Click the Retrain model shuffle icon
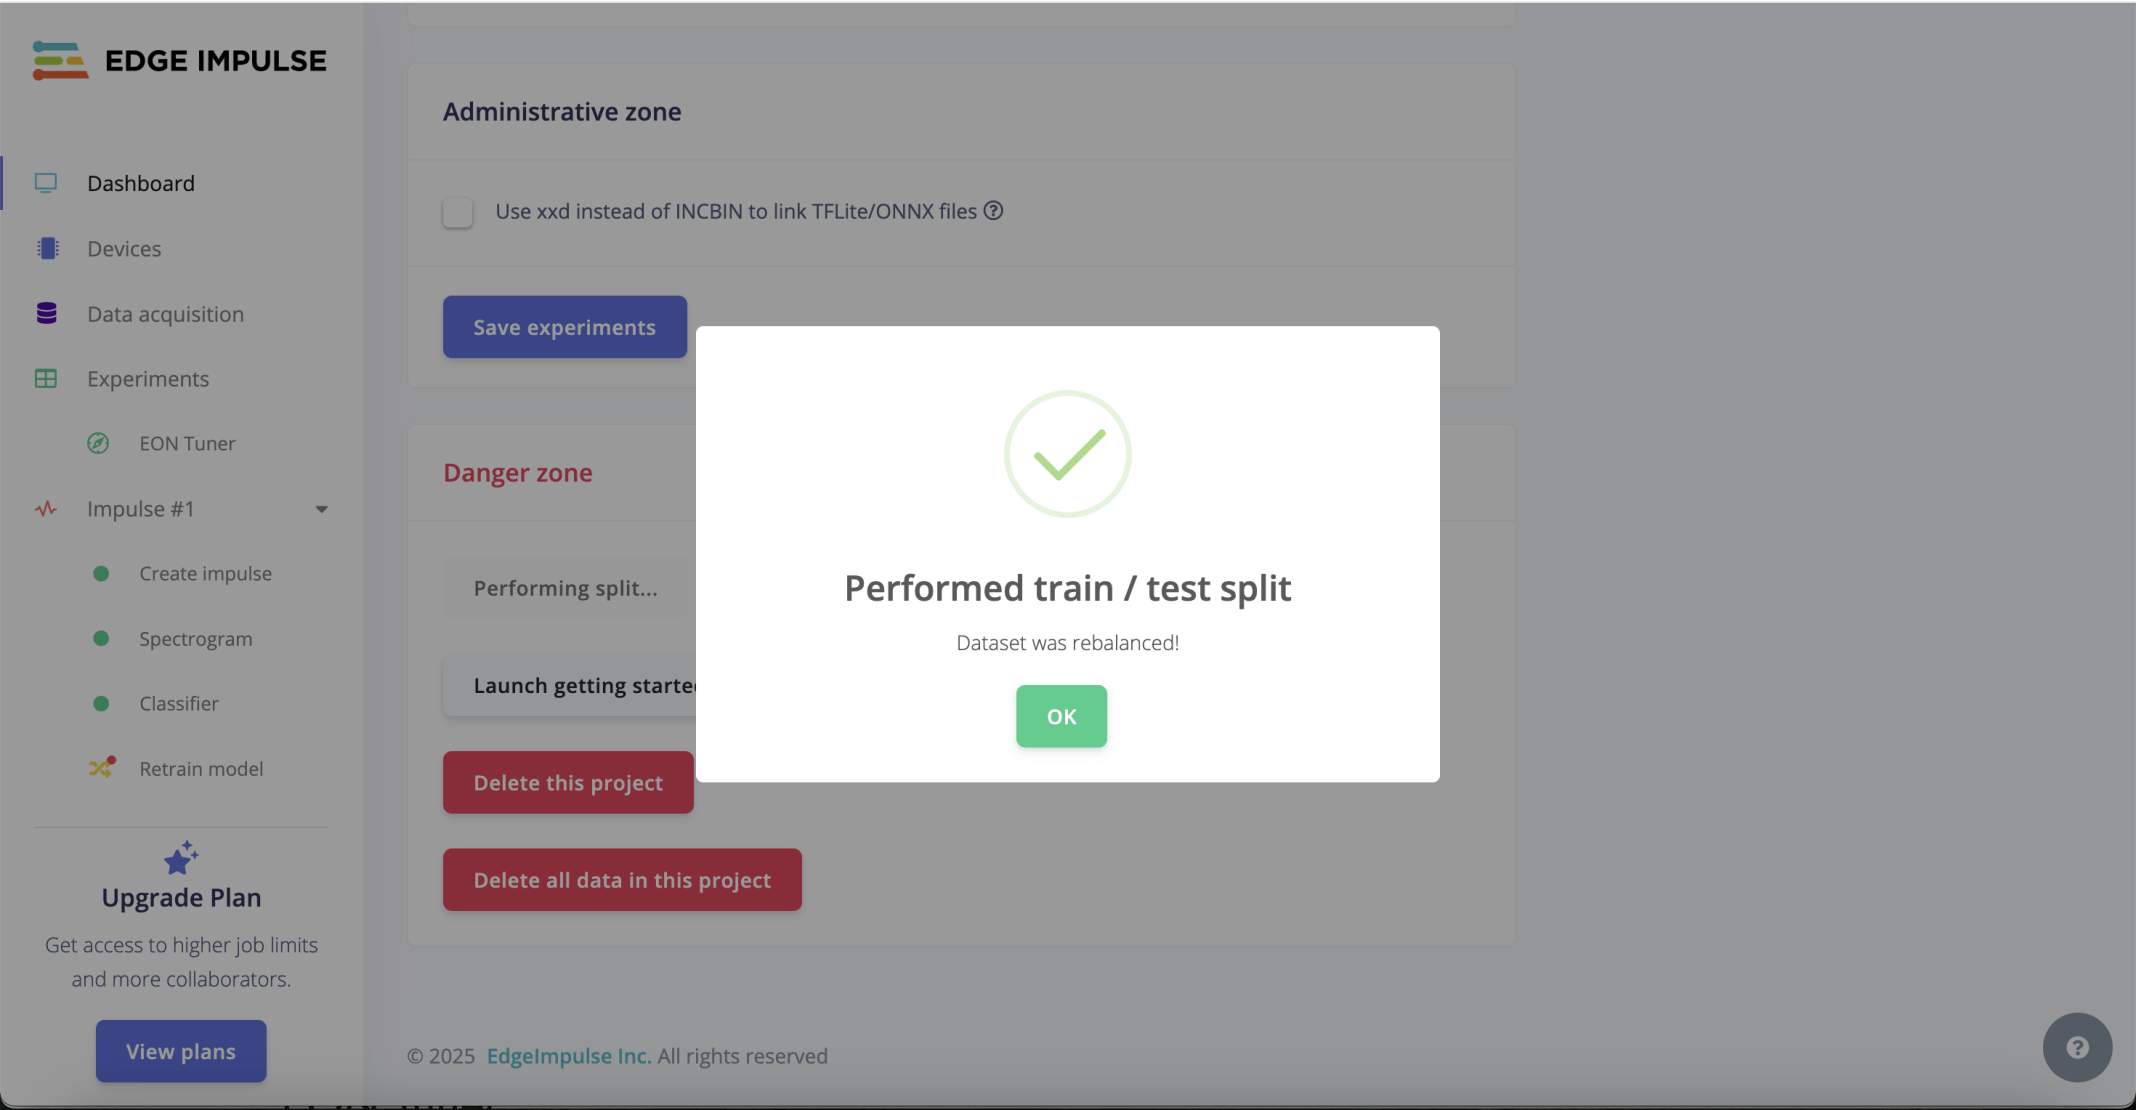The image size is (2136, 1110). pyautogui.click(x=101, y=768)
